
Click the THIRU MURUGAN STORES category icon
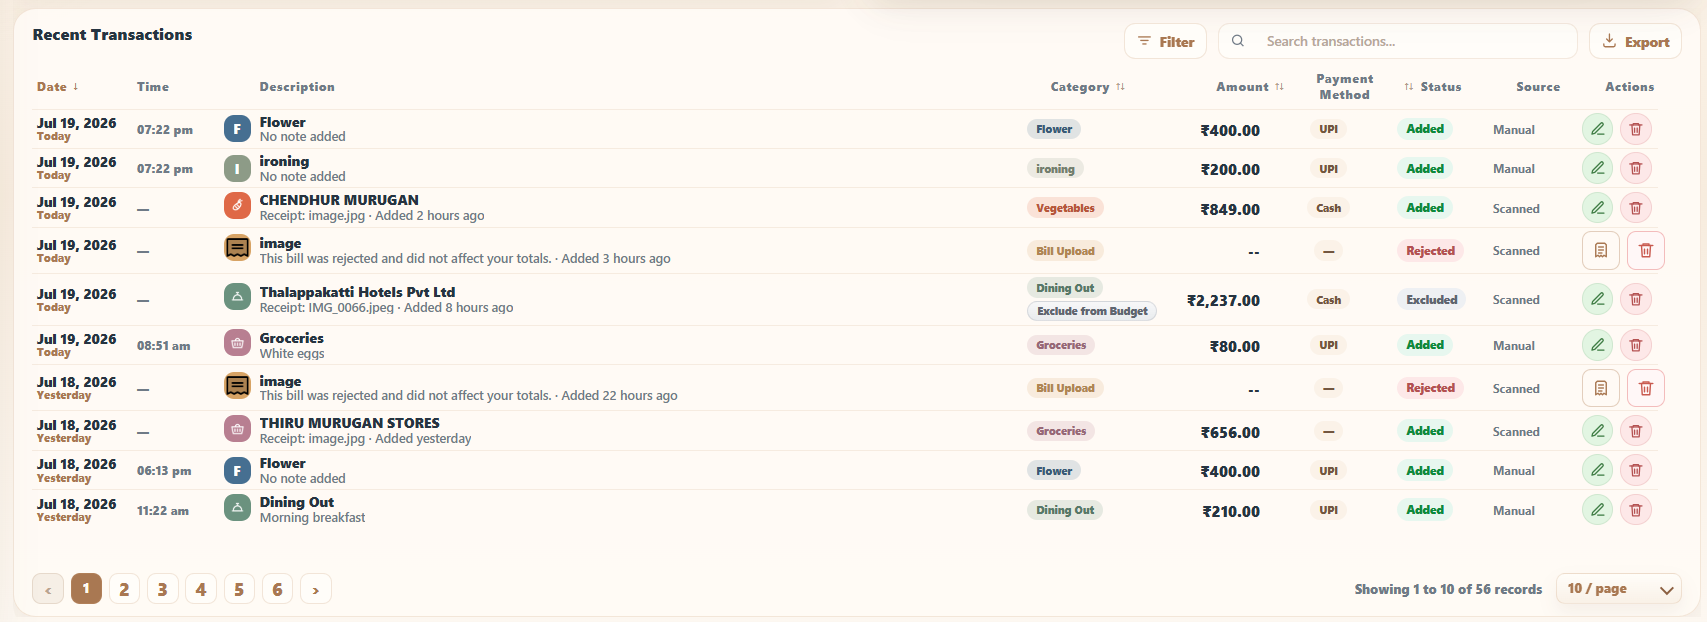[x=237, y=430]
